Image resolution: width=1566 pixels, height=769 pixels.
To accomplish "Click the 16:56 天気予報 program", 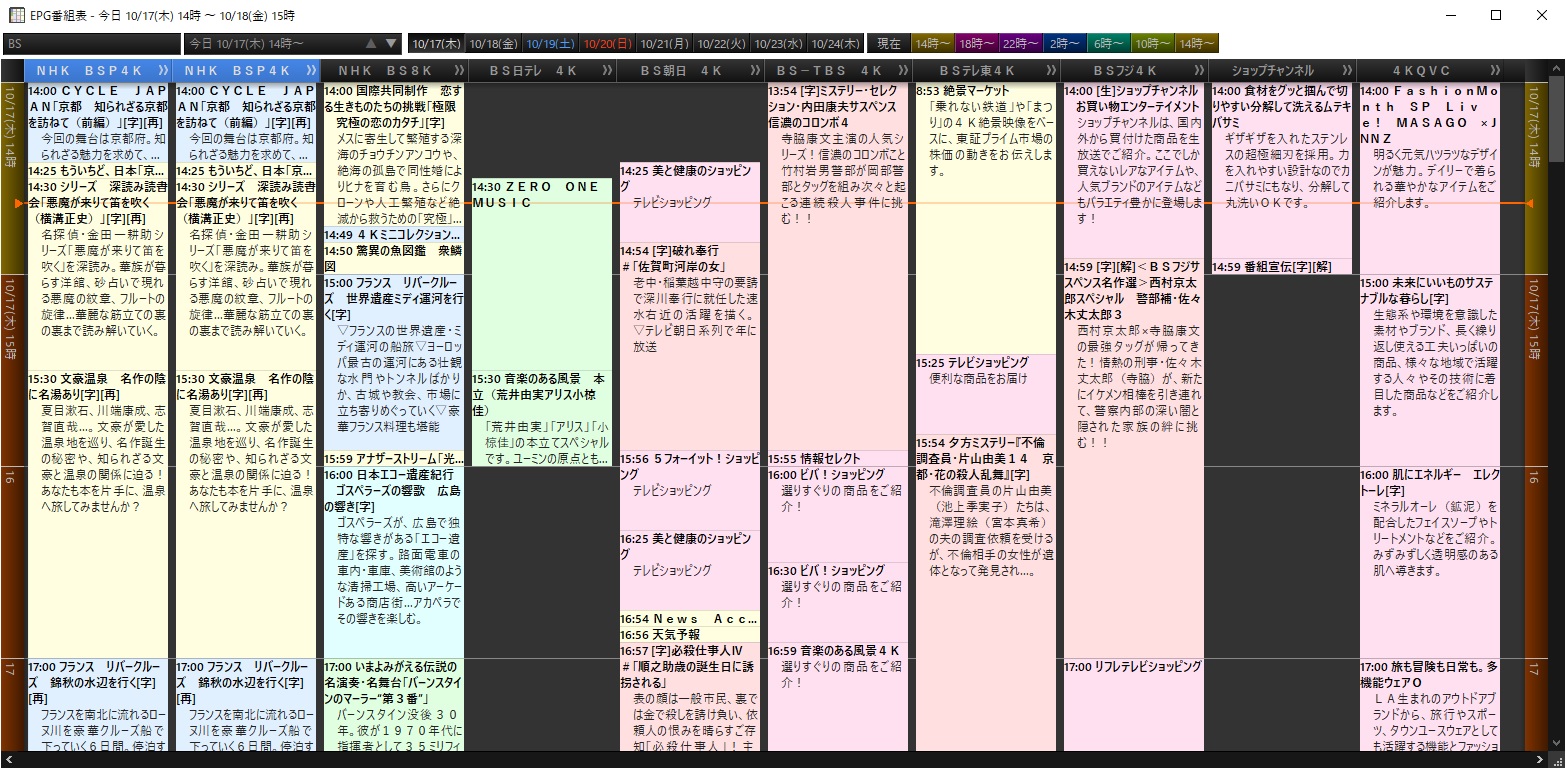I will coord(689,635).
